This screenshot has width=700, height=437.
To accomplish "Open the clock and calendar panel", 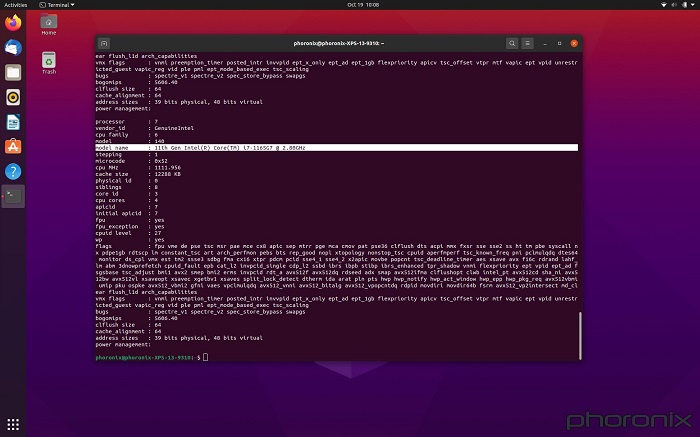I will tap(349, 4).
